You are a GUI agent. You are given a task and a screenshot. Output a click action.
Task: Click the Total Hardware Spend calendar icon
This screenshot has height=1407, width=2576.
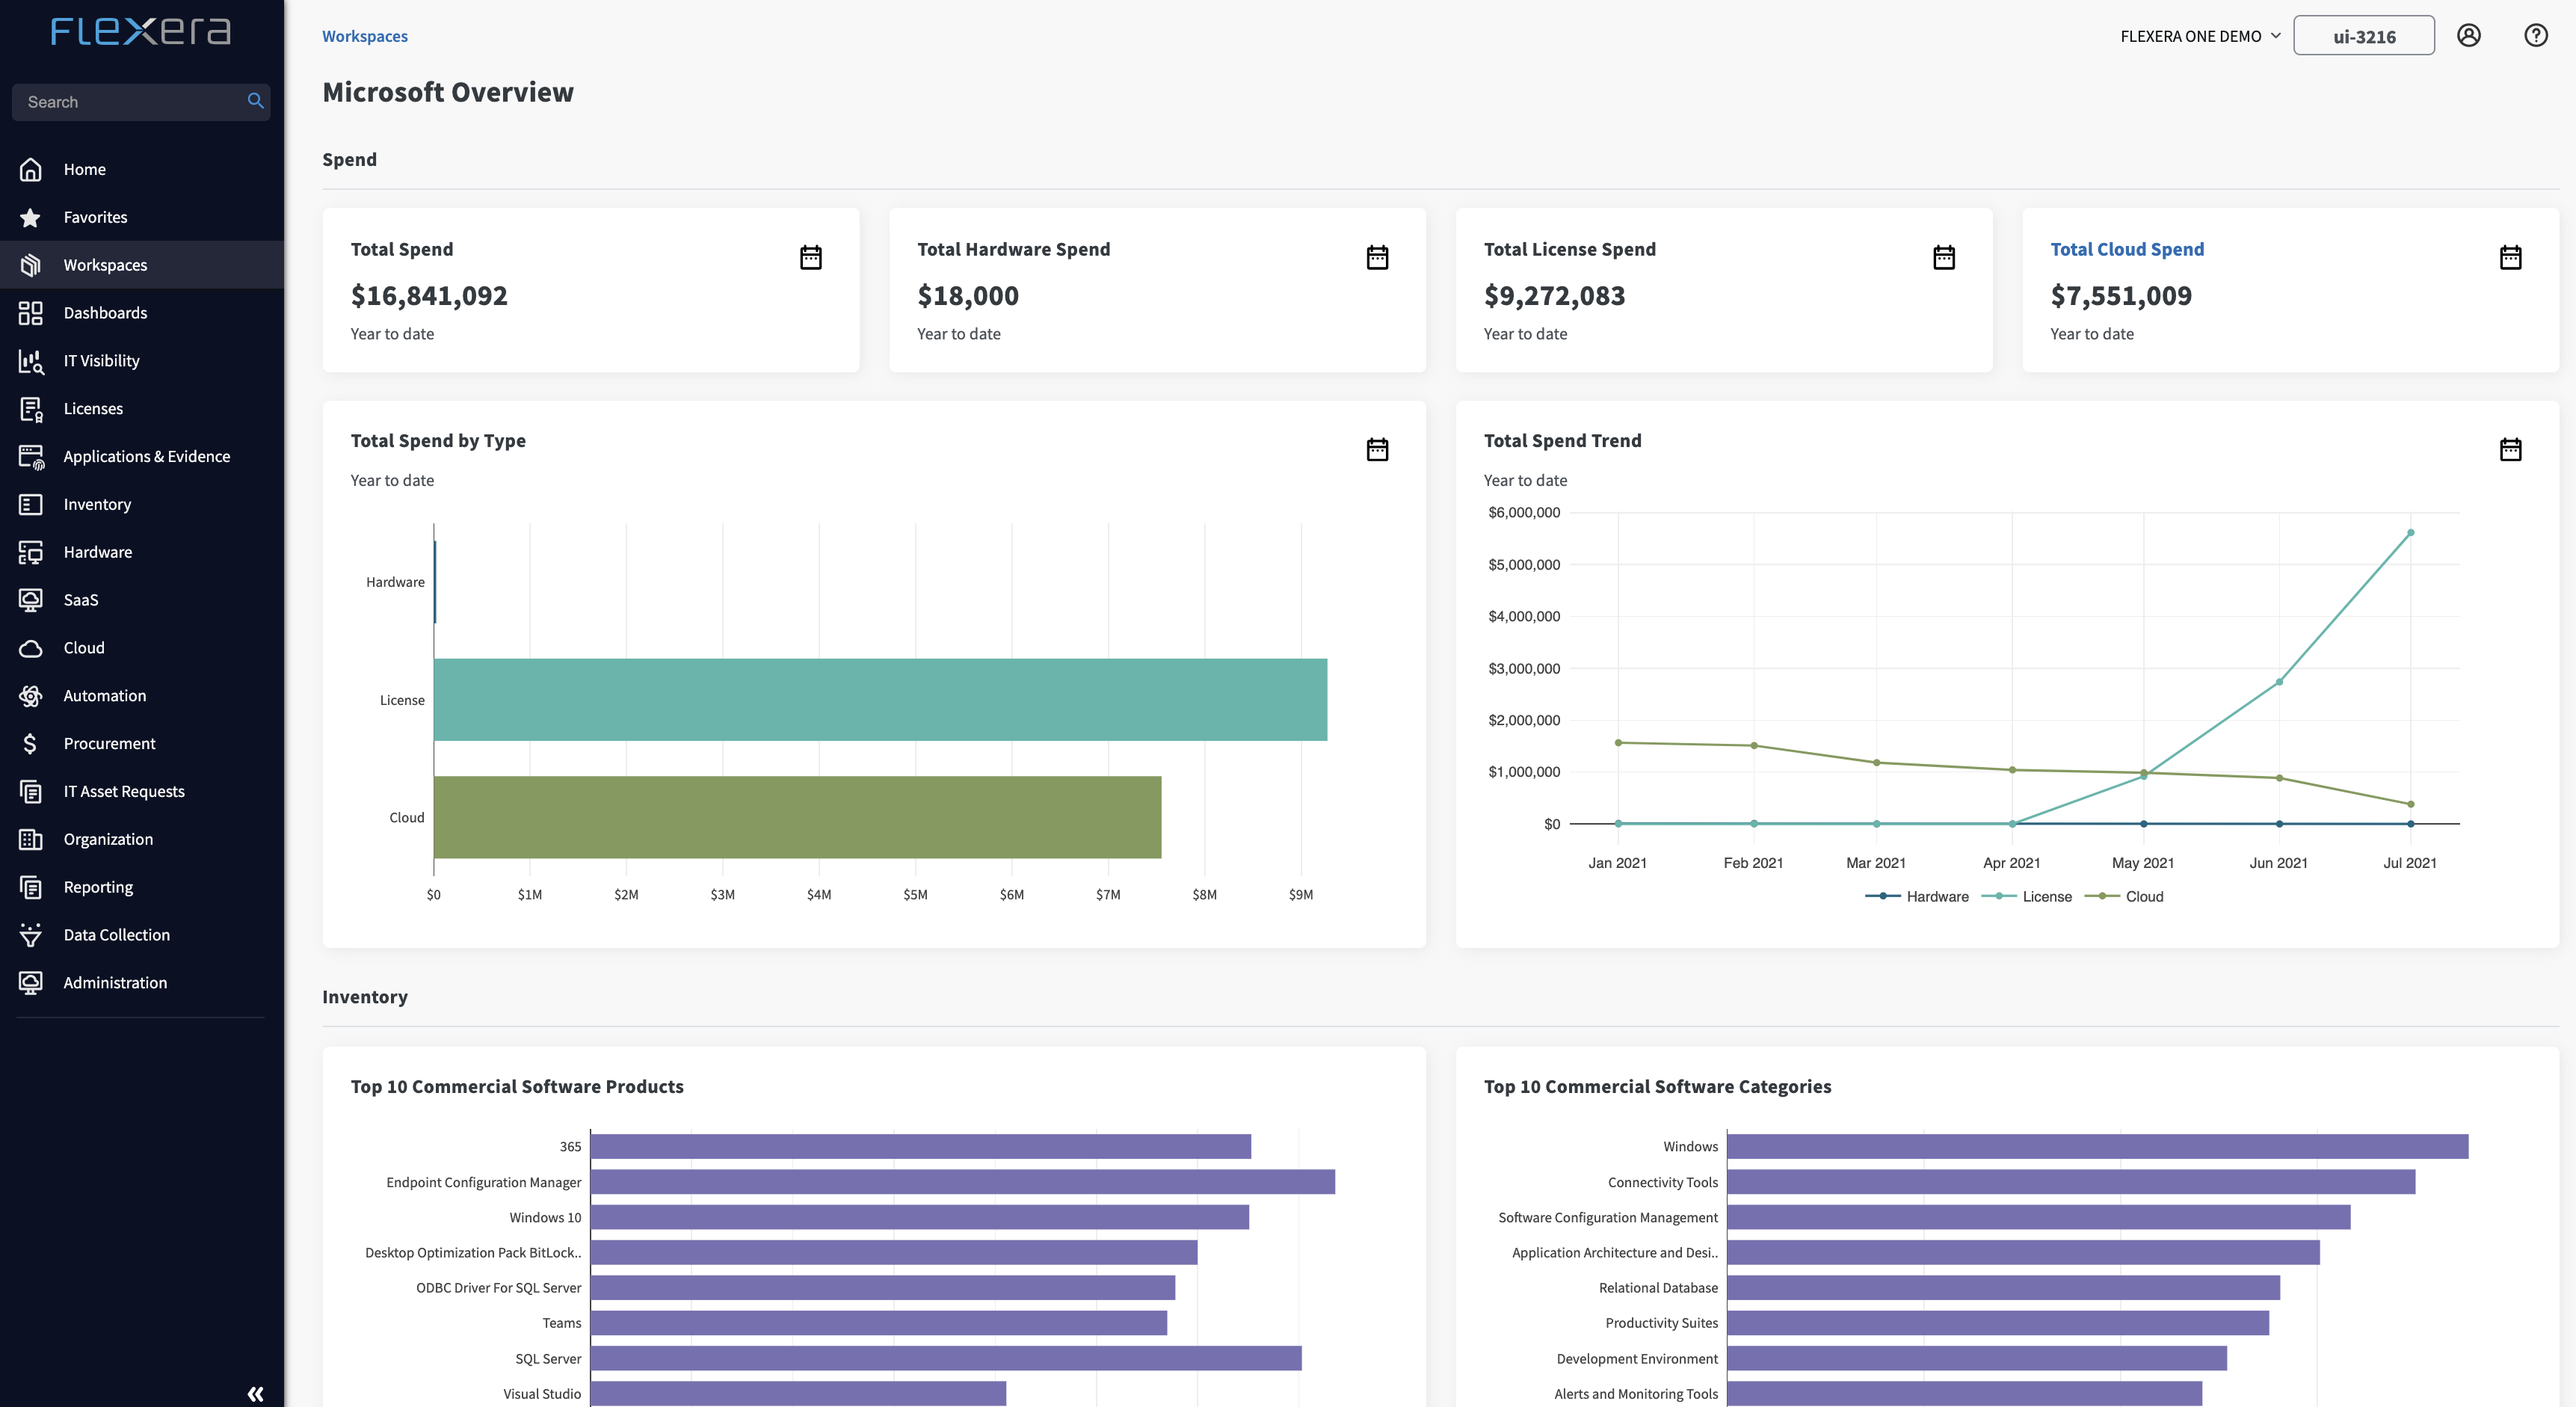tap(1377, 256)
